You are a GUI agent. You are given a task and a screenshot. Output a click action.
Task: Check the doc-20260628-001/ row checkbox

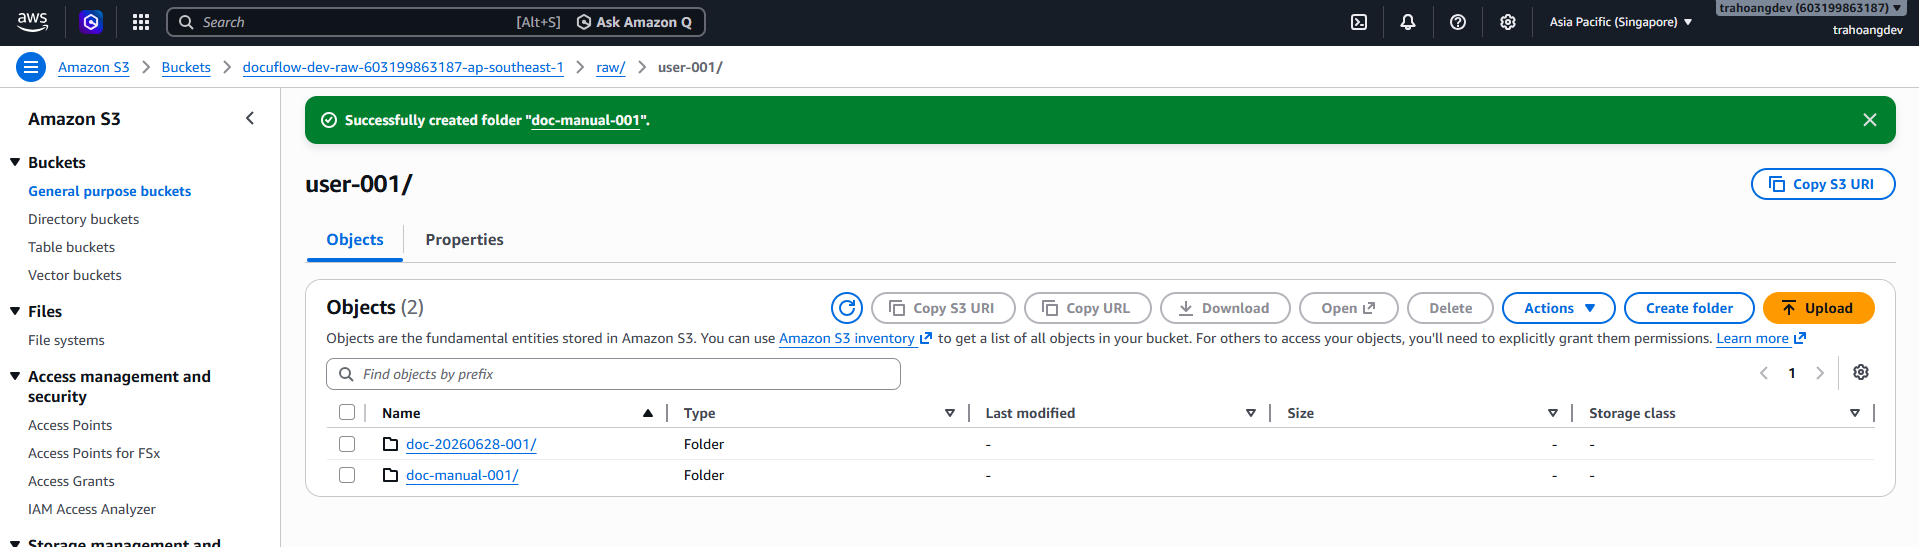[x=347, y=444]
